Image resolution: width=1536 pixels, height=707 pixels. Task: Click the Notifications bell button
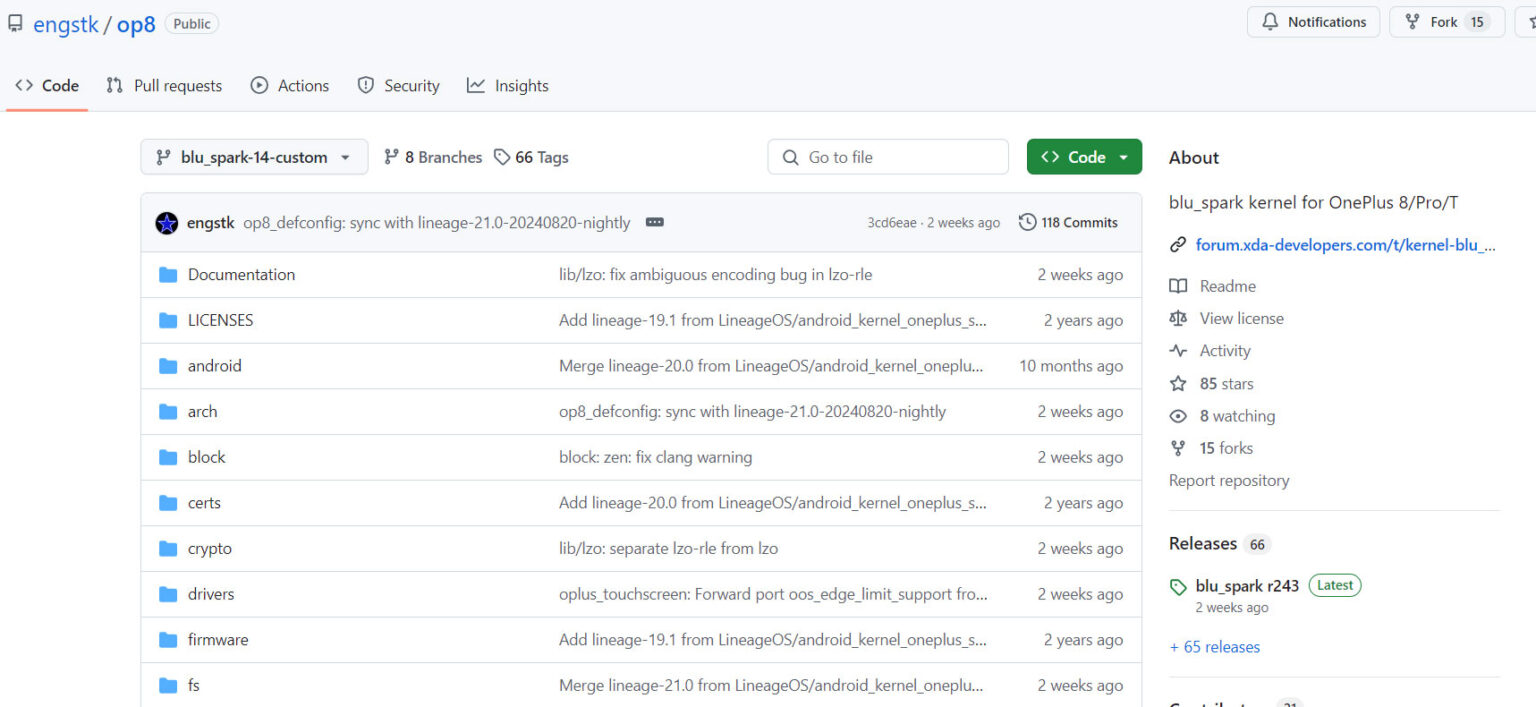pos(1313,22)
